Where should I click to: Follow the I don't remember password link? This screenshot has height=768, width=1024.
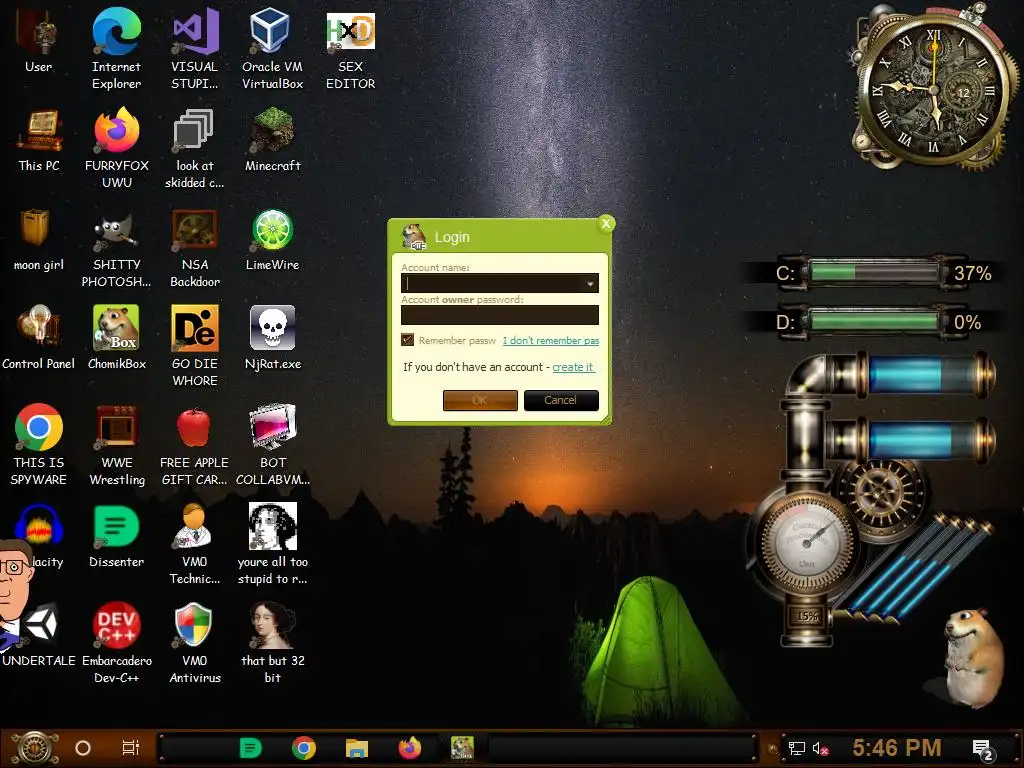(551, 340)
